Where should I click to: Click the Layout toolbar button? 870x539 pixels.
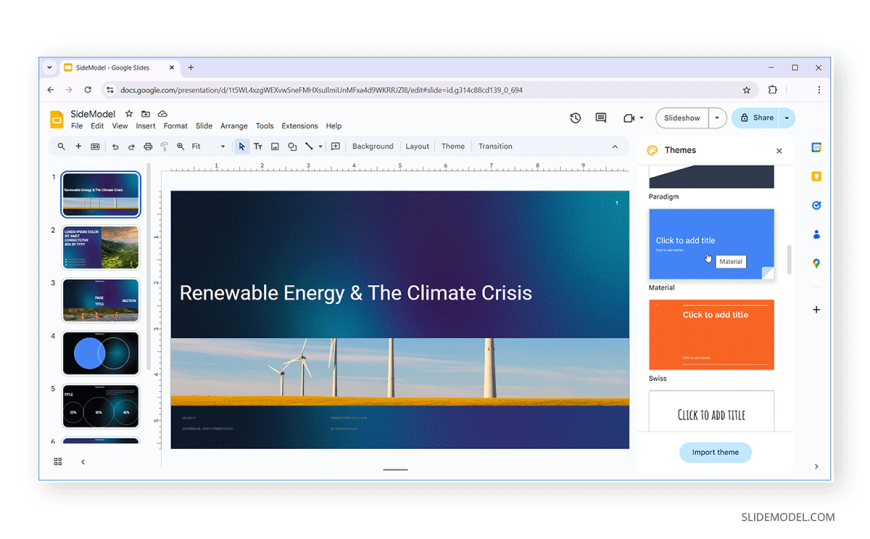[x=417, y=147]
